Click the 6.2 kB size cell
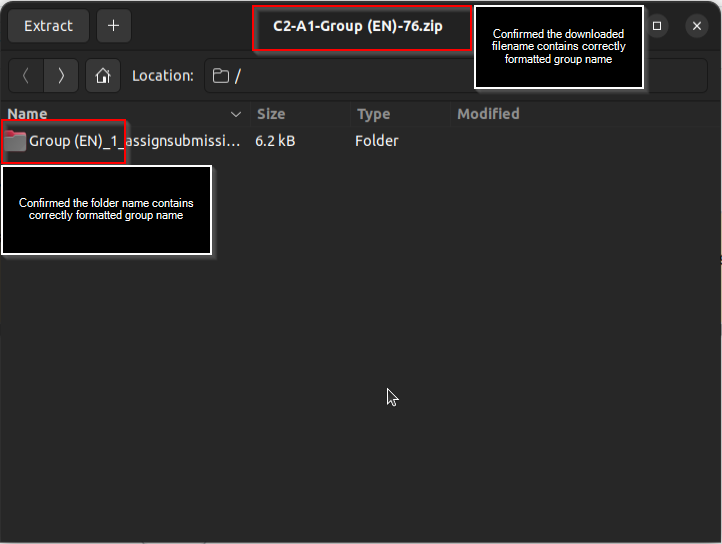Screen dimensions: 722x544 click(275, 141)
